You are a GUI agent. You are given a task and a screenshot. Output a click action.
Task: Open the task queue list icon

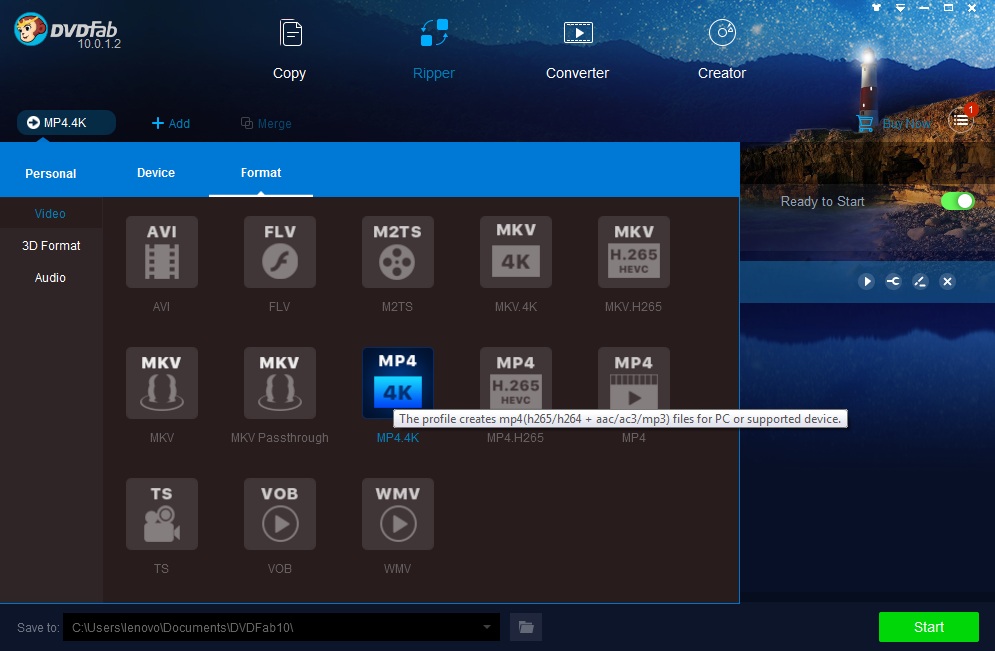coord(959,120)
